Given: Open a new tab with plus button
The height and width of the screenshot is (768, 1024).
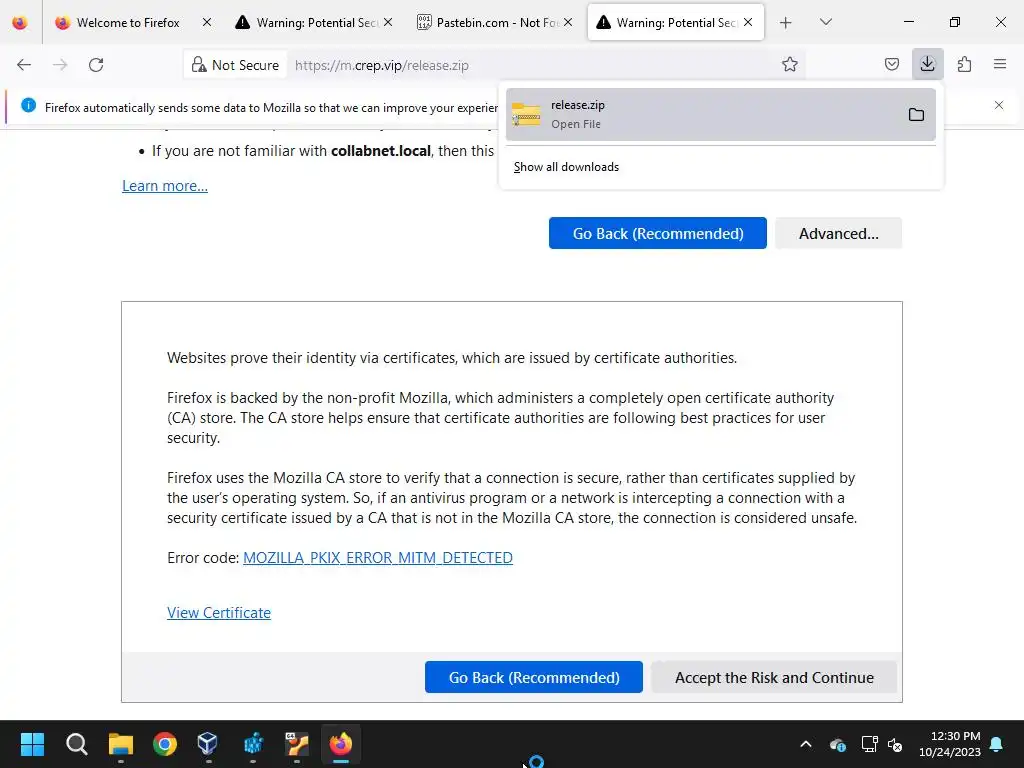Looking at the screenshot, I should (x=786, y=23).
